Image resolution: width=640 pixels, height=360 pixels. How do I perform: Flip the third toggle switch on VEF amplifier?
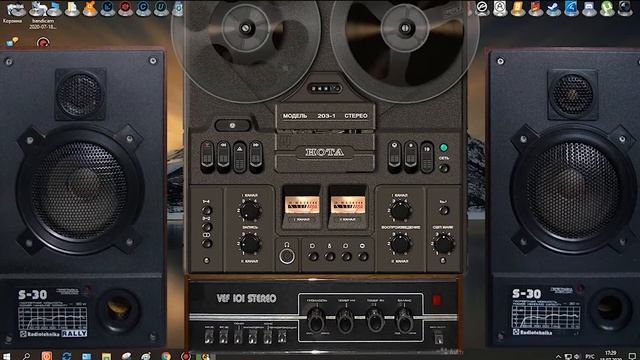coord(238,336)
